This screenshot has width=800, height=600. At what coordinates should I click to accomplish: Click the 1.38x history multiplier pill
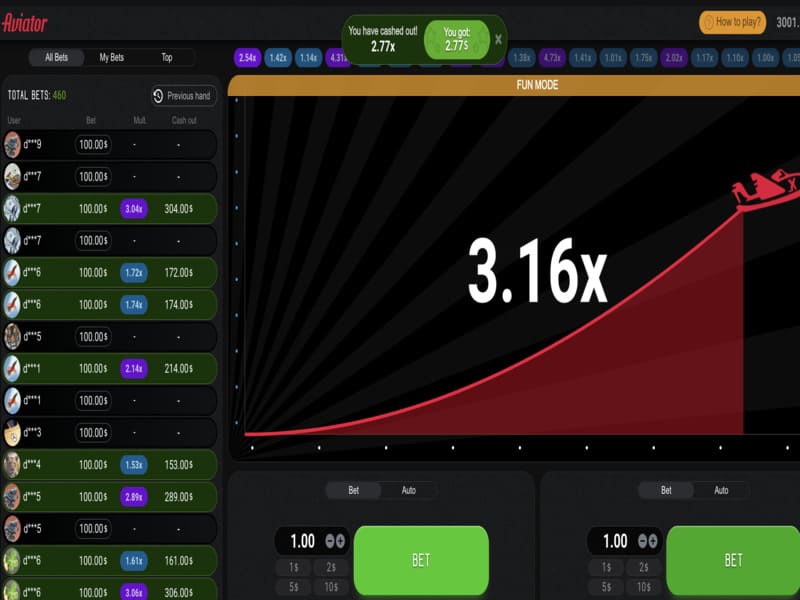point(521,58)
